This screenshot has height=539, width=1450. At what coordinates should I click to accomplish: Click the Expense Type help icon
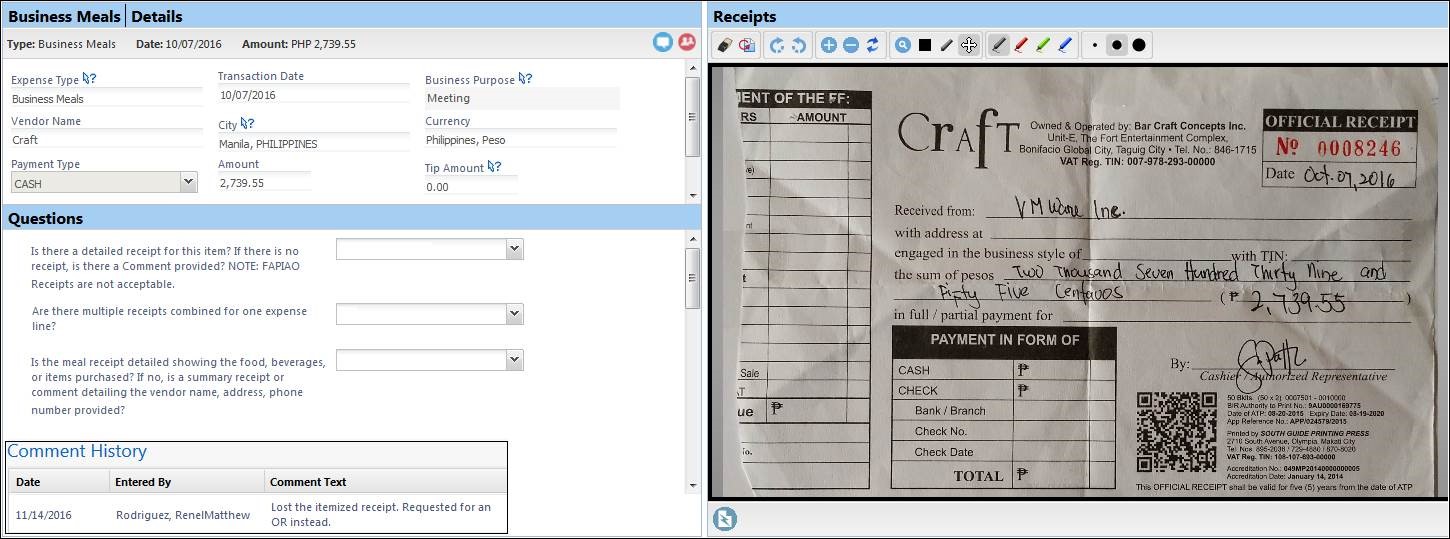click(90, 79)
